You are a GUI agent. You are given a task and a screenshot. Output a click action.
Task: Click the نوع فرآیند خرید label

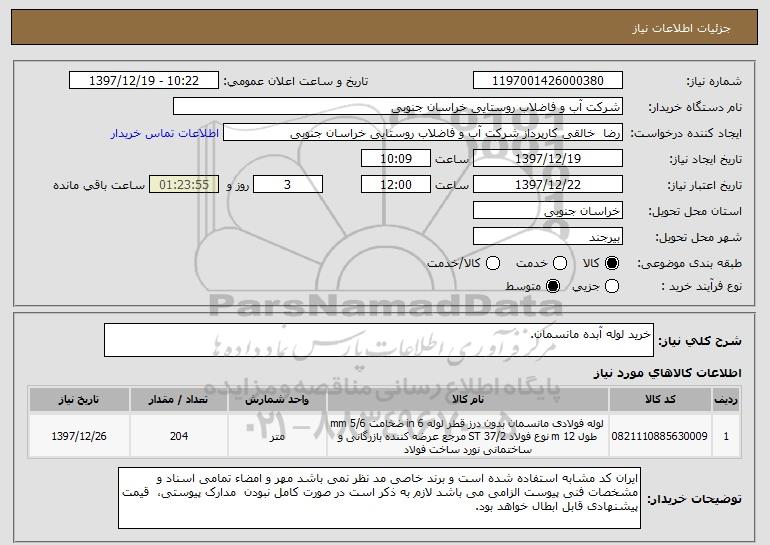click(x=702, y=286)
